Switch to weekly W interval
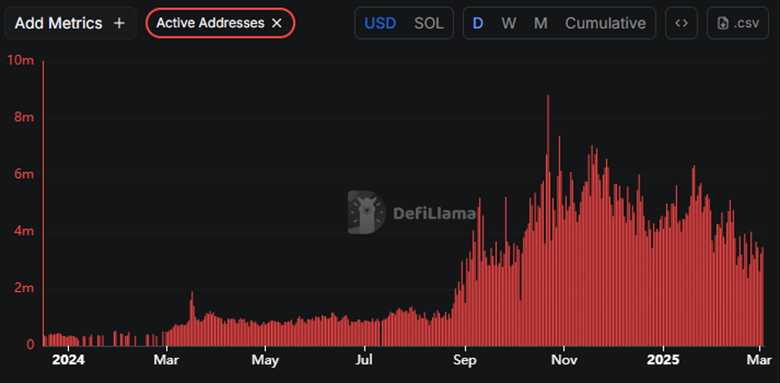 508,23
